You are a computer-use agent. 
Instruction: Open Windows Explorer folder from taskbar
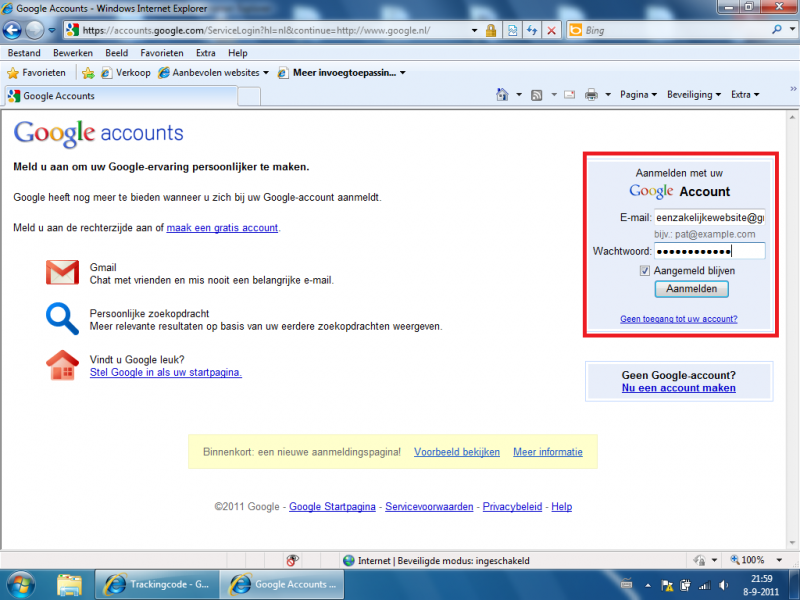click(69, 584)
